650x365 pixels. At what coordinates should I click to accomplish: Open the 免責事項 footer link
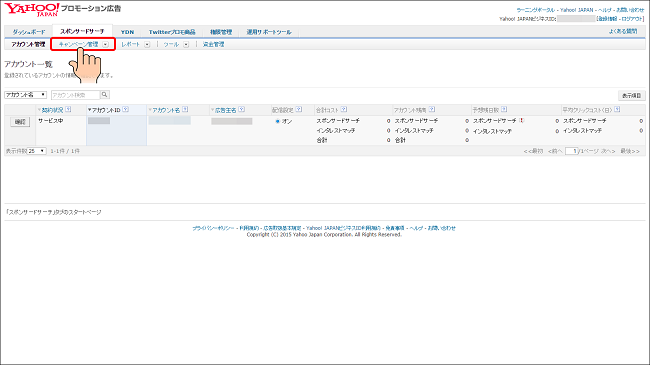pos(395,228)
